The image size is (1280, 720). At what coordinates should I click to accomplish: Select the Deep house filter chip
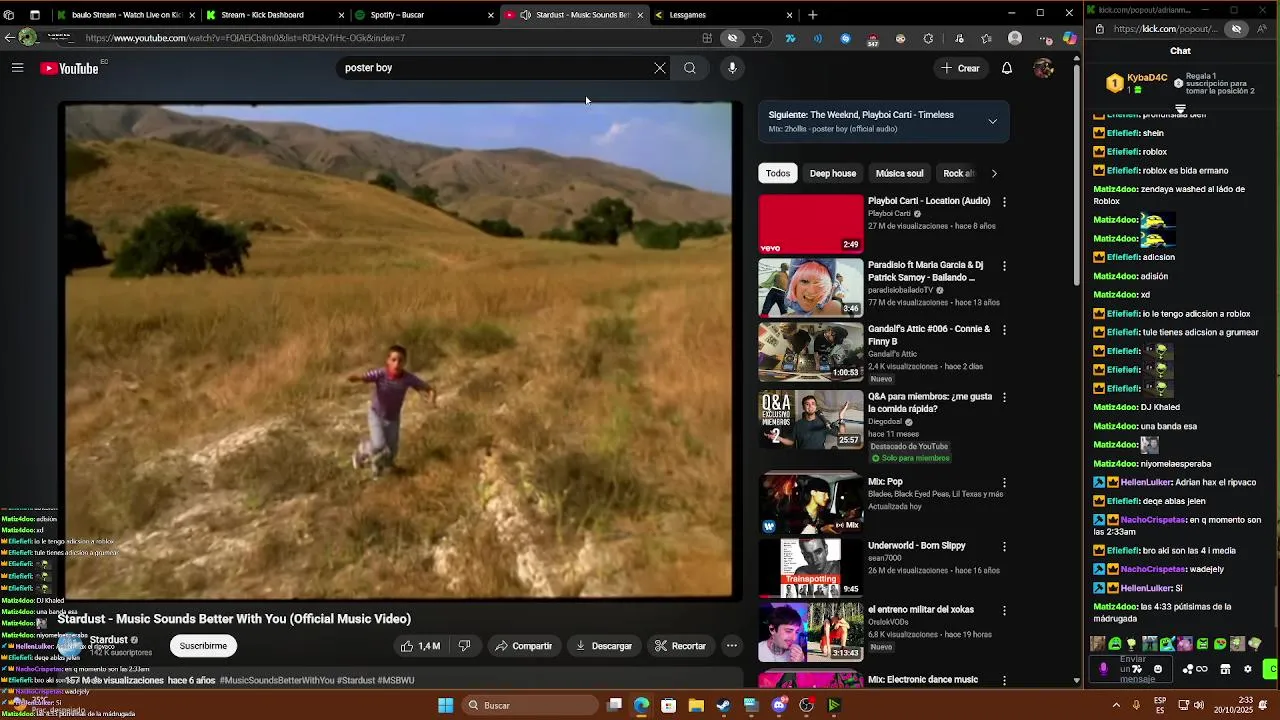pos(832,173)
